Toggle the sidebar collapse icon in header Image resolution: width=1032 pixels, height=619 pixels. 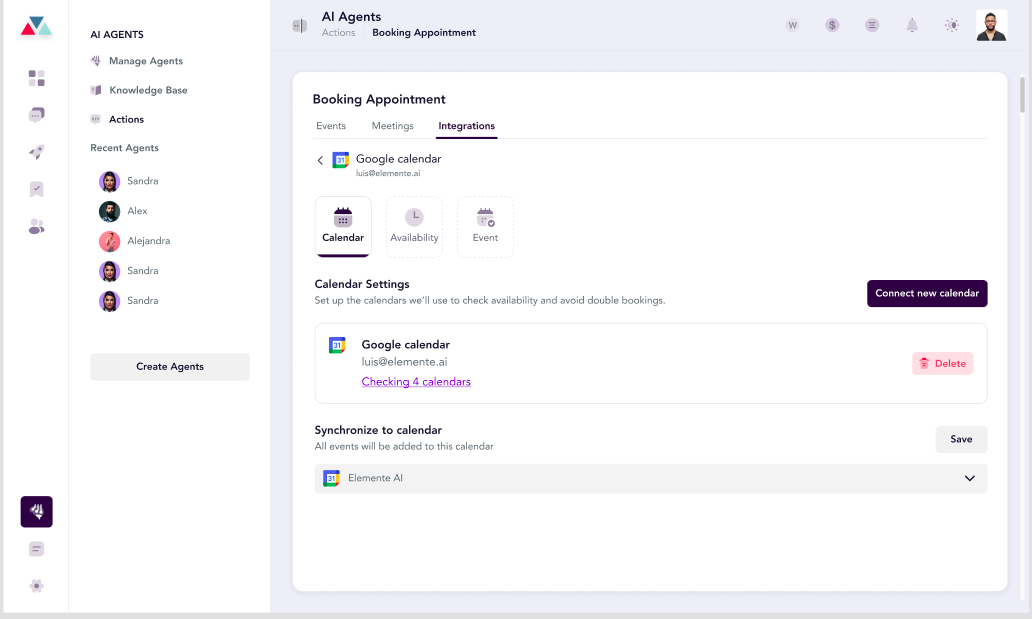(x=299, y=26)
